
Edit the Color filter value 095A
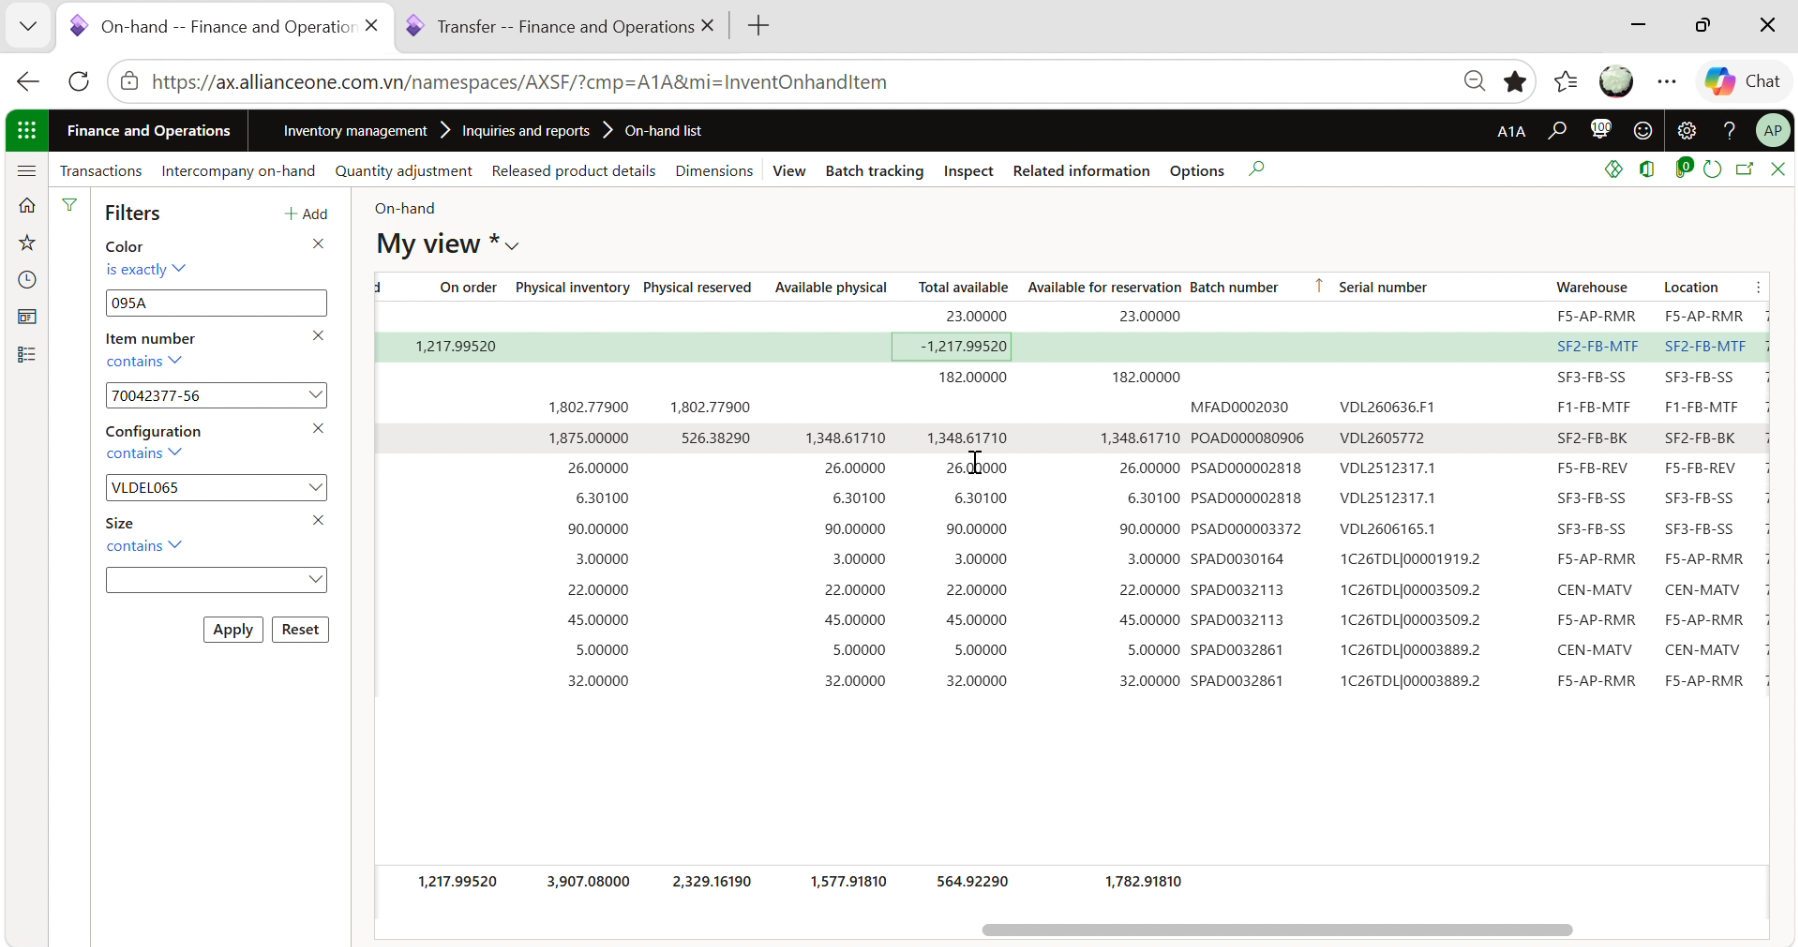(216, 303)
